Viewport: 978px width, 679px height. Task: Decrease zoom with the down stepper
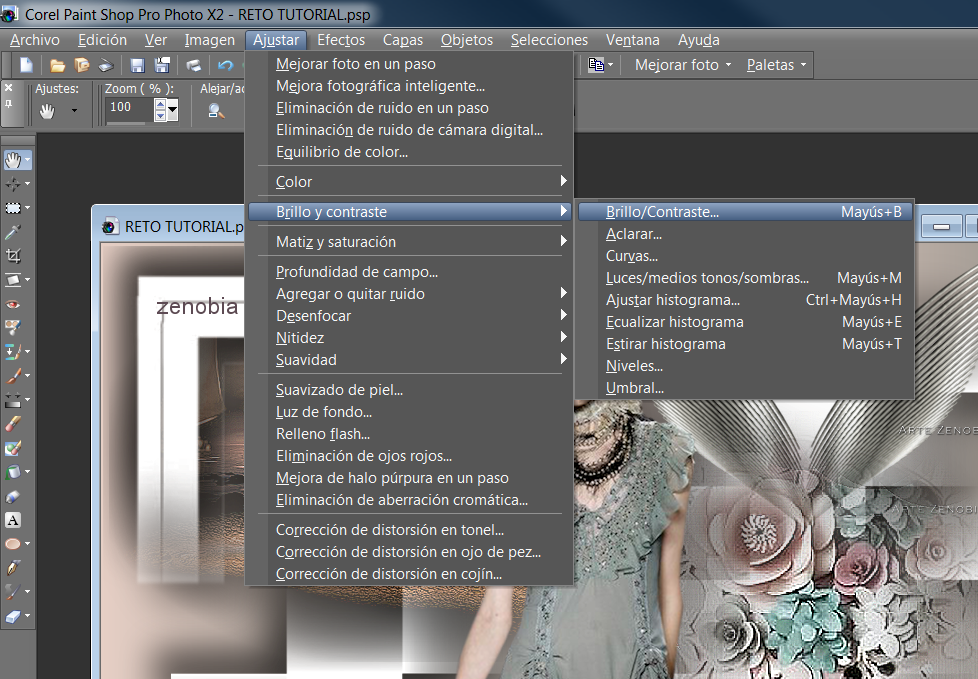(x=160, y=115)
